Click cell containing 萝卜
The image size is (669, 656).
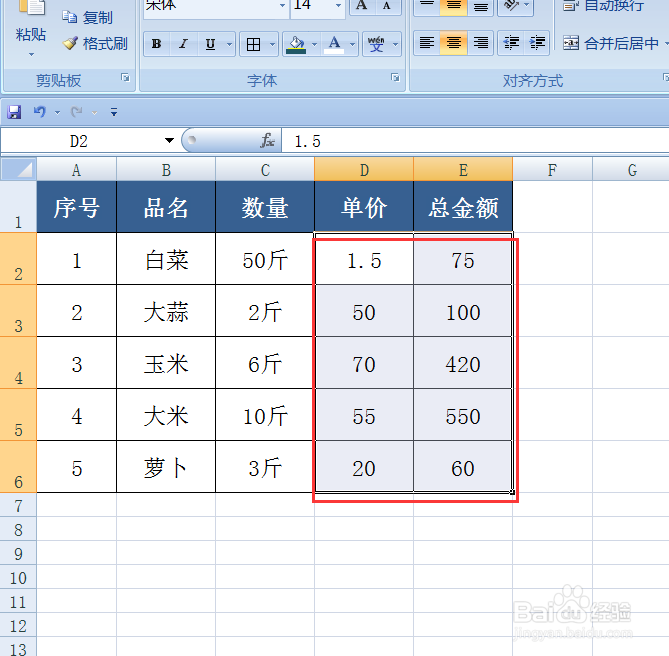[166, 468]
